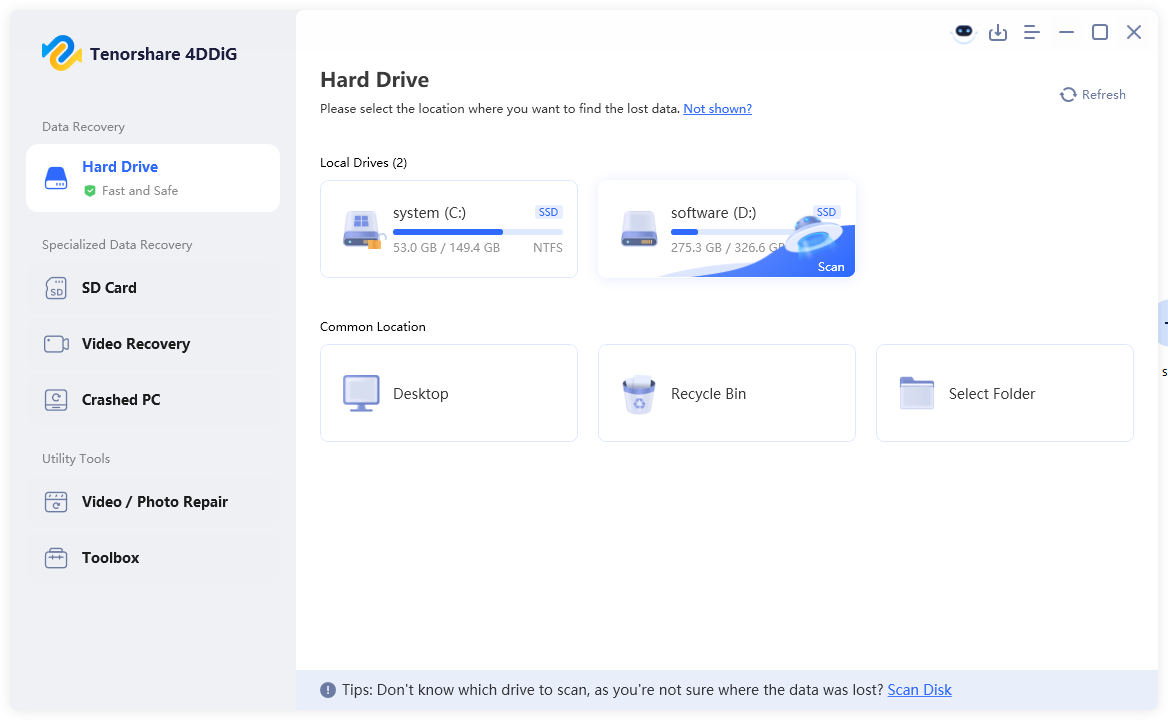
Task: Click the SSD badge on software (D:)
Action: click(x=826, y=212)
